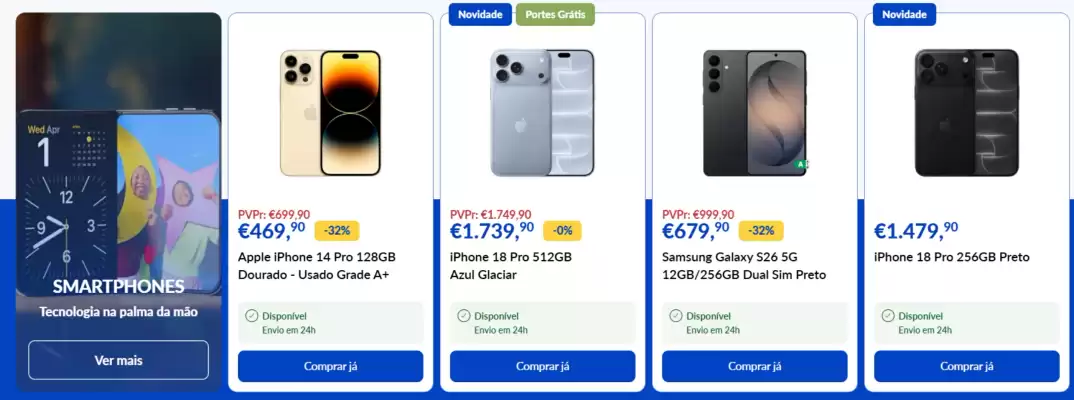This screenshot has width=1074, height=400.
Task: Buy the Samsung Galaxy S26 5G
Action: 755,366
